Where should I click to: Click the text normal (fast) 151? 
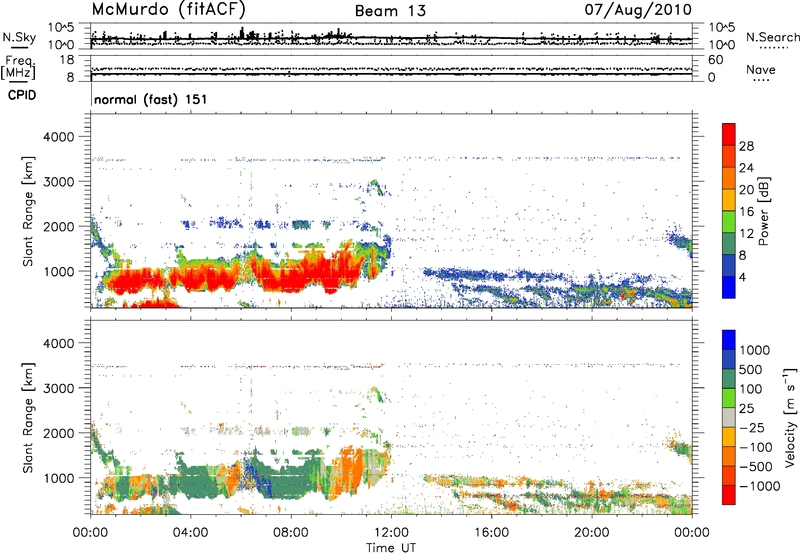(151, 99)
